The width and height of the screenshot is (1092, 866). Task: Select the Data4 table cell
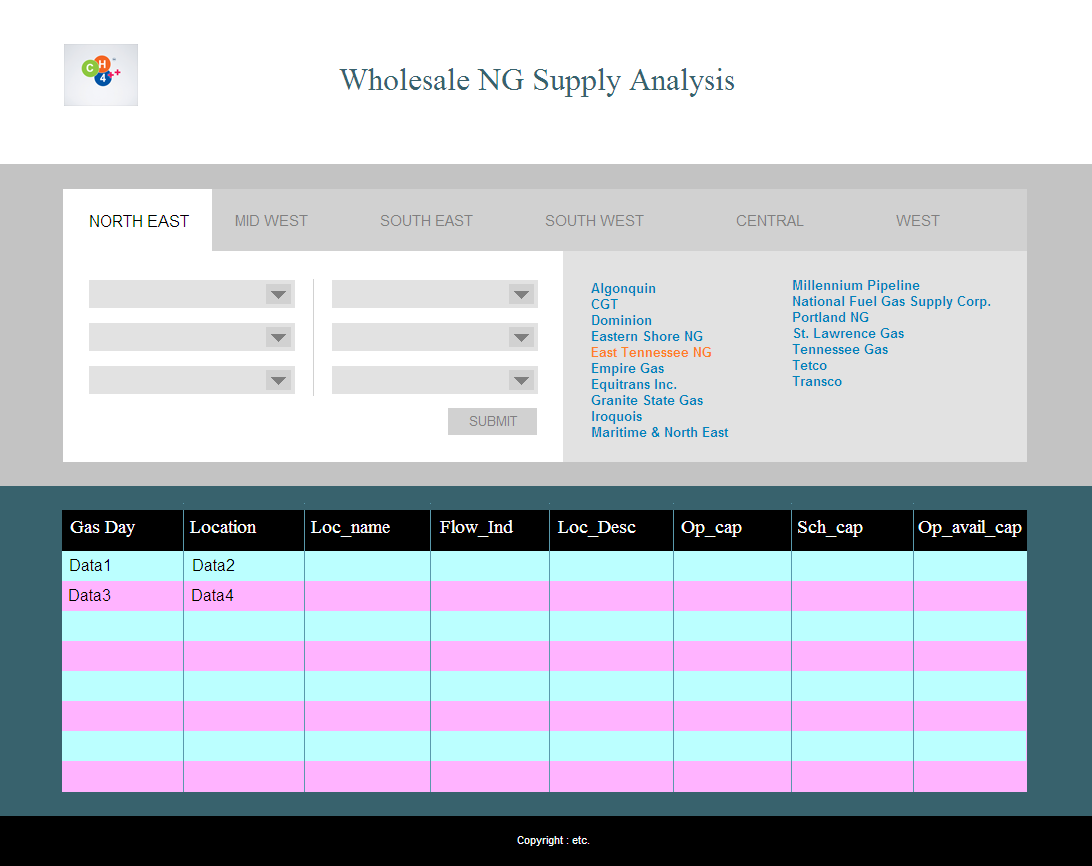(x=213, y=596)
